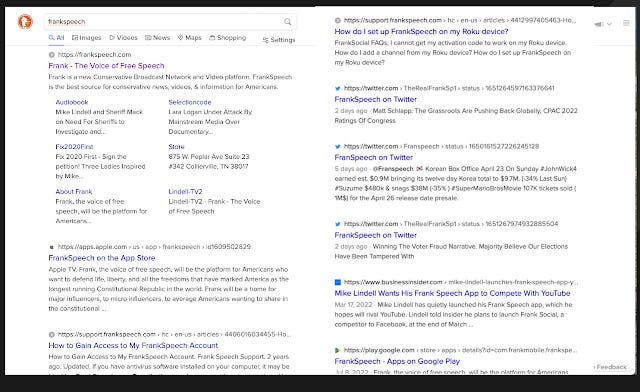Open 'FranSpeech on Twitter' result
Viewport: 640px width, 392px height.
373,157
